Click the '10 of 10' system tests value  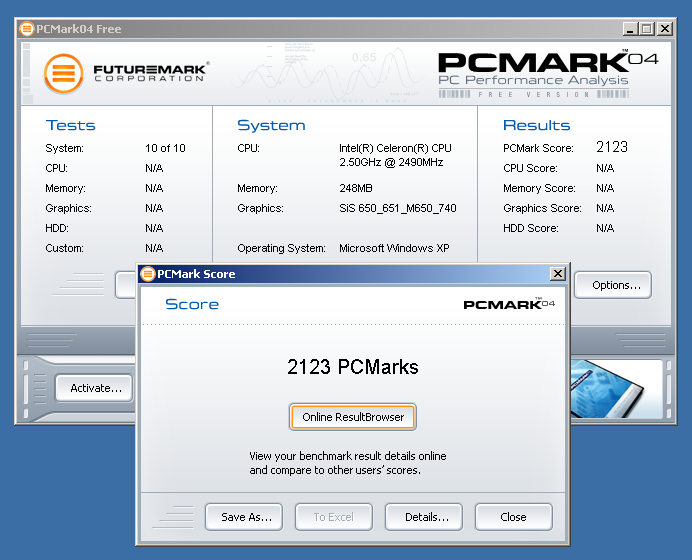165,148
